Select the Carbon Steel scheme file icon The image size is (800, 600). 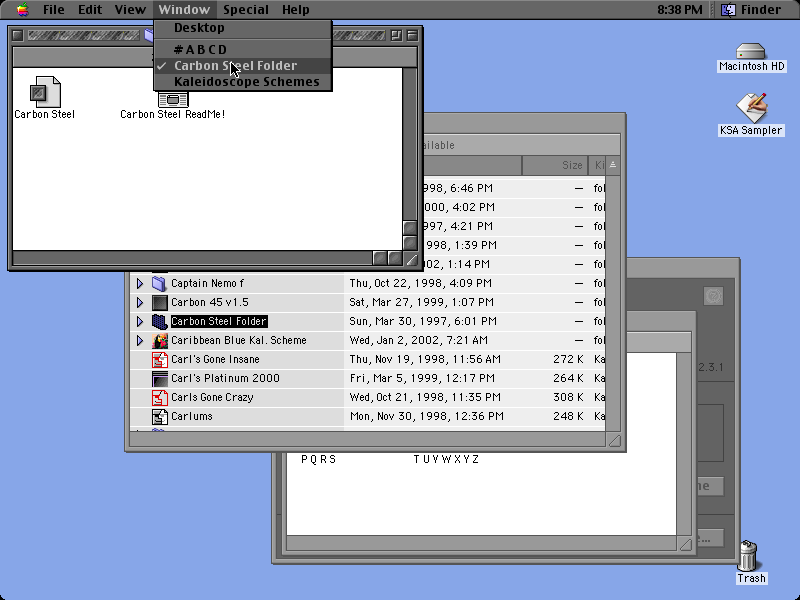tap(45, 91)
